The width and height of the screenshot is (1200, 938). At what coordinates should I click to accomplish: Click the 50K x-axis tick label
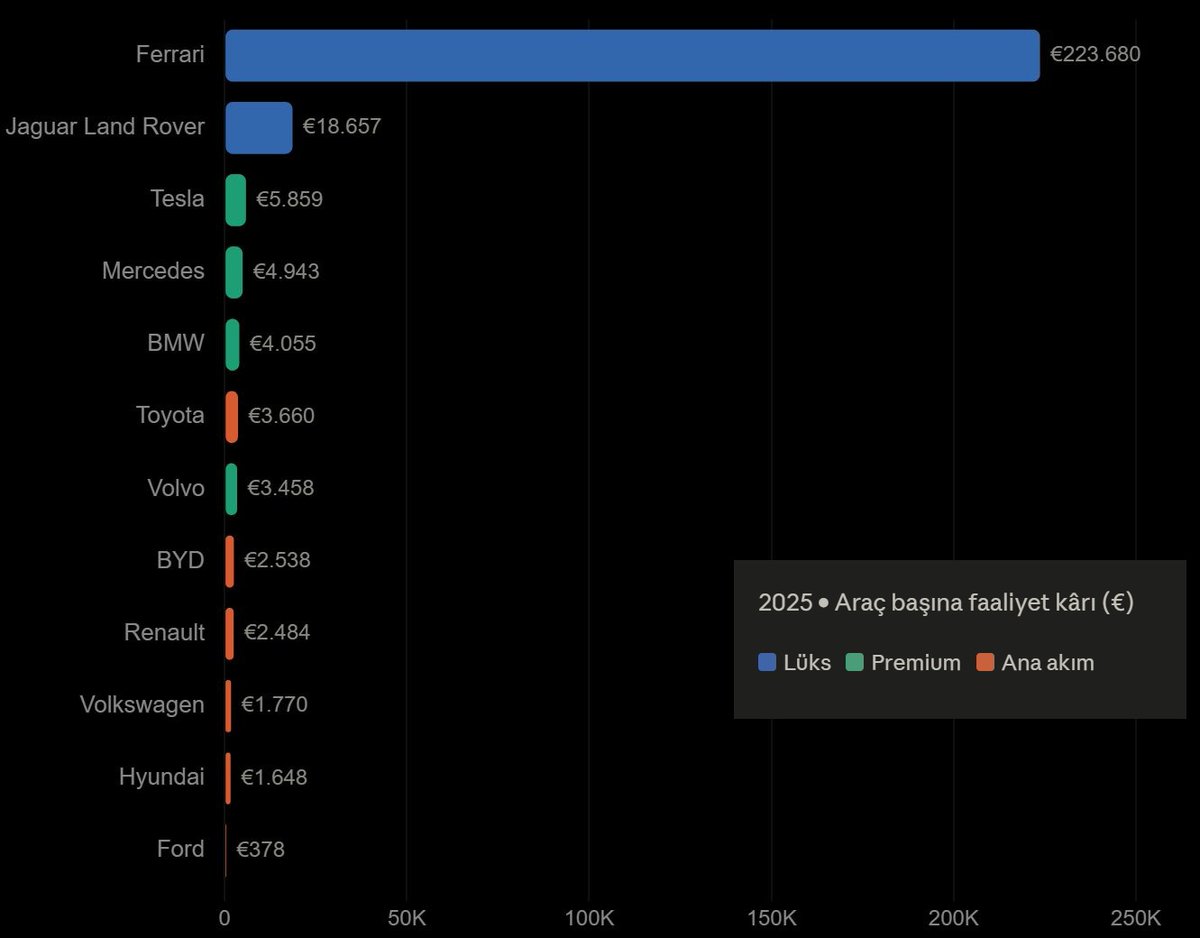(407, 918)
